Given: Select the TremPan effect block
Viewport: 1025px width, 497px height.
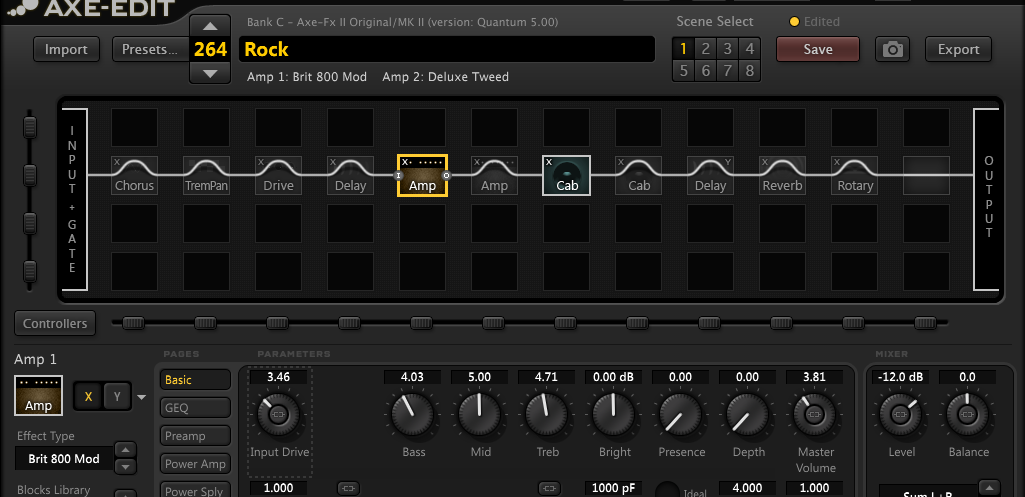Looking at the screenshot, I should tap(206, 175).
